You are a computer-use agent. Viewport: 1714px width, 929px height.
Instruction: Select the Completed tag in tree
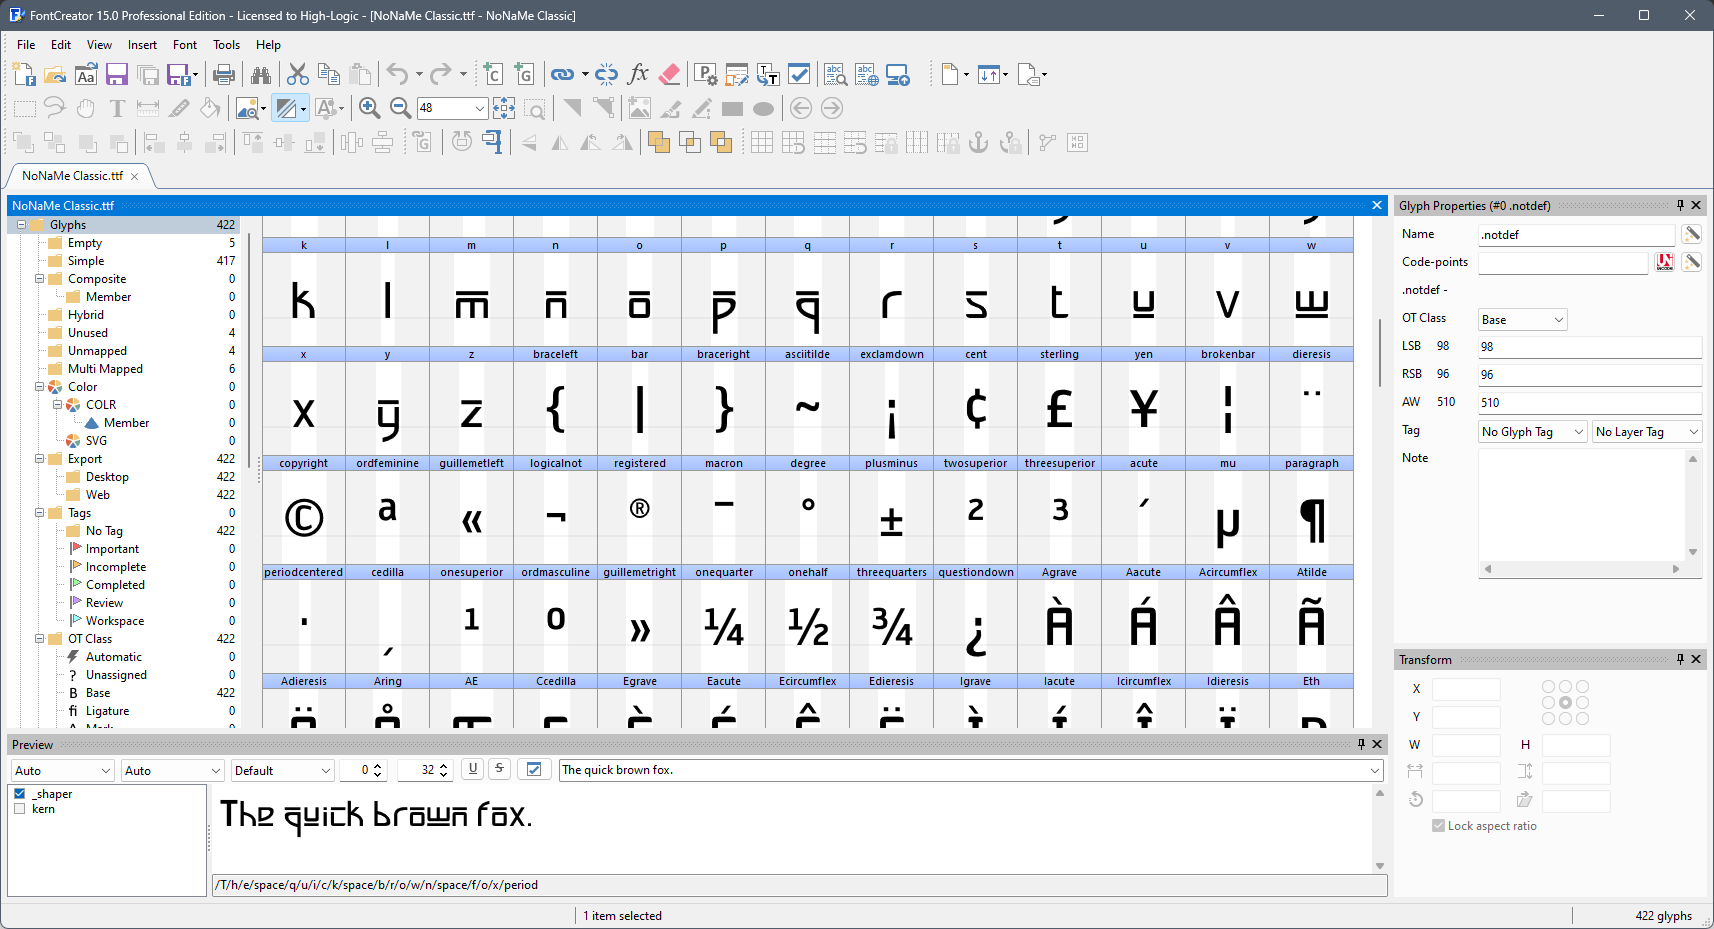point(115,585)
